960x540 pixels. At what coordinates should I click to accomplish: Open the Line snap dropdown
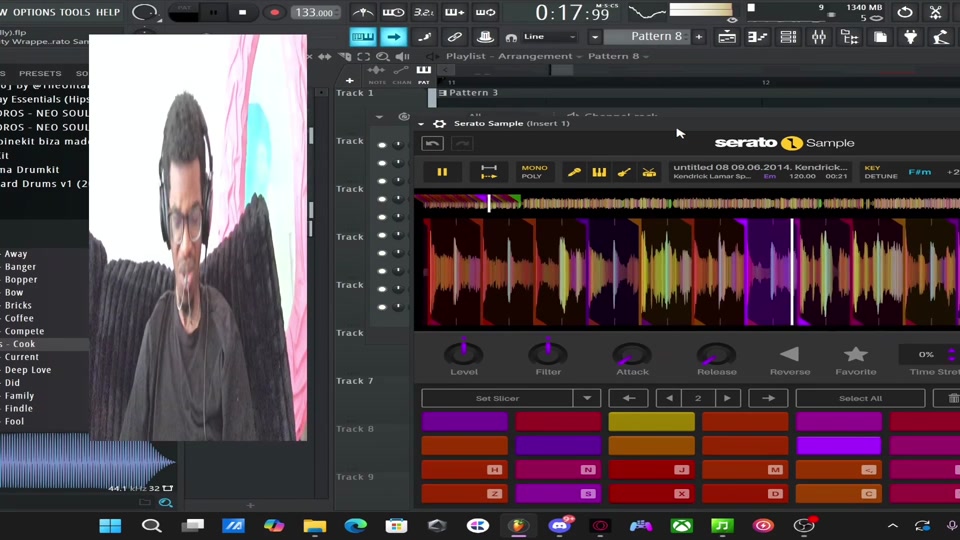549,37
